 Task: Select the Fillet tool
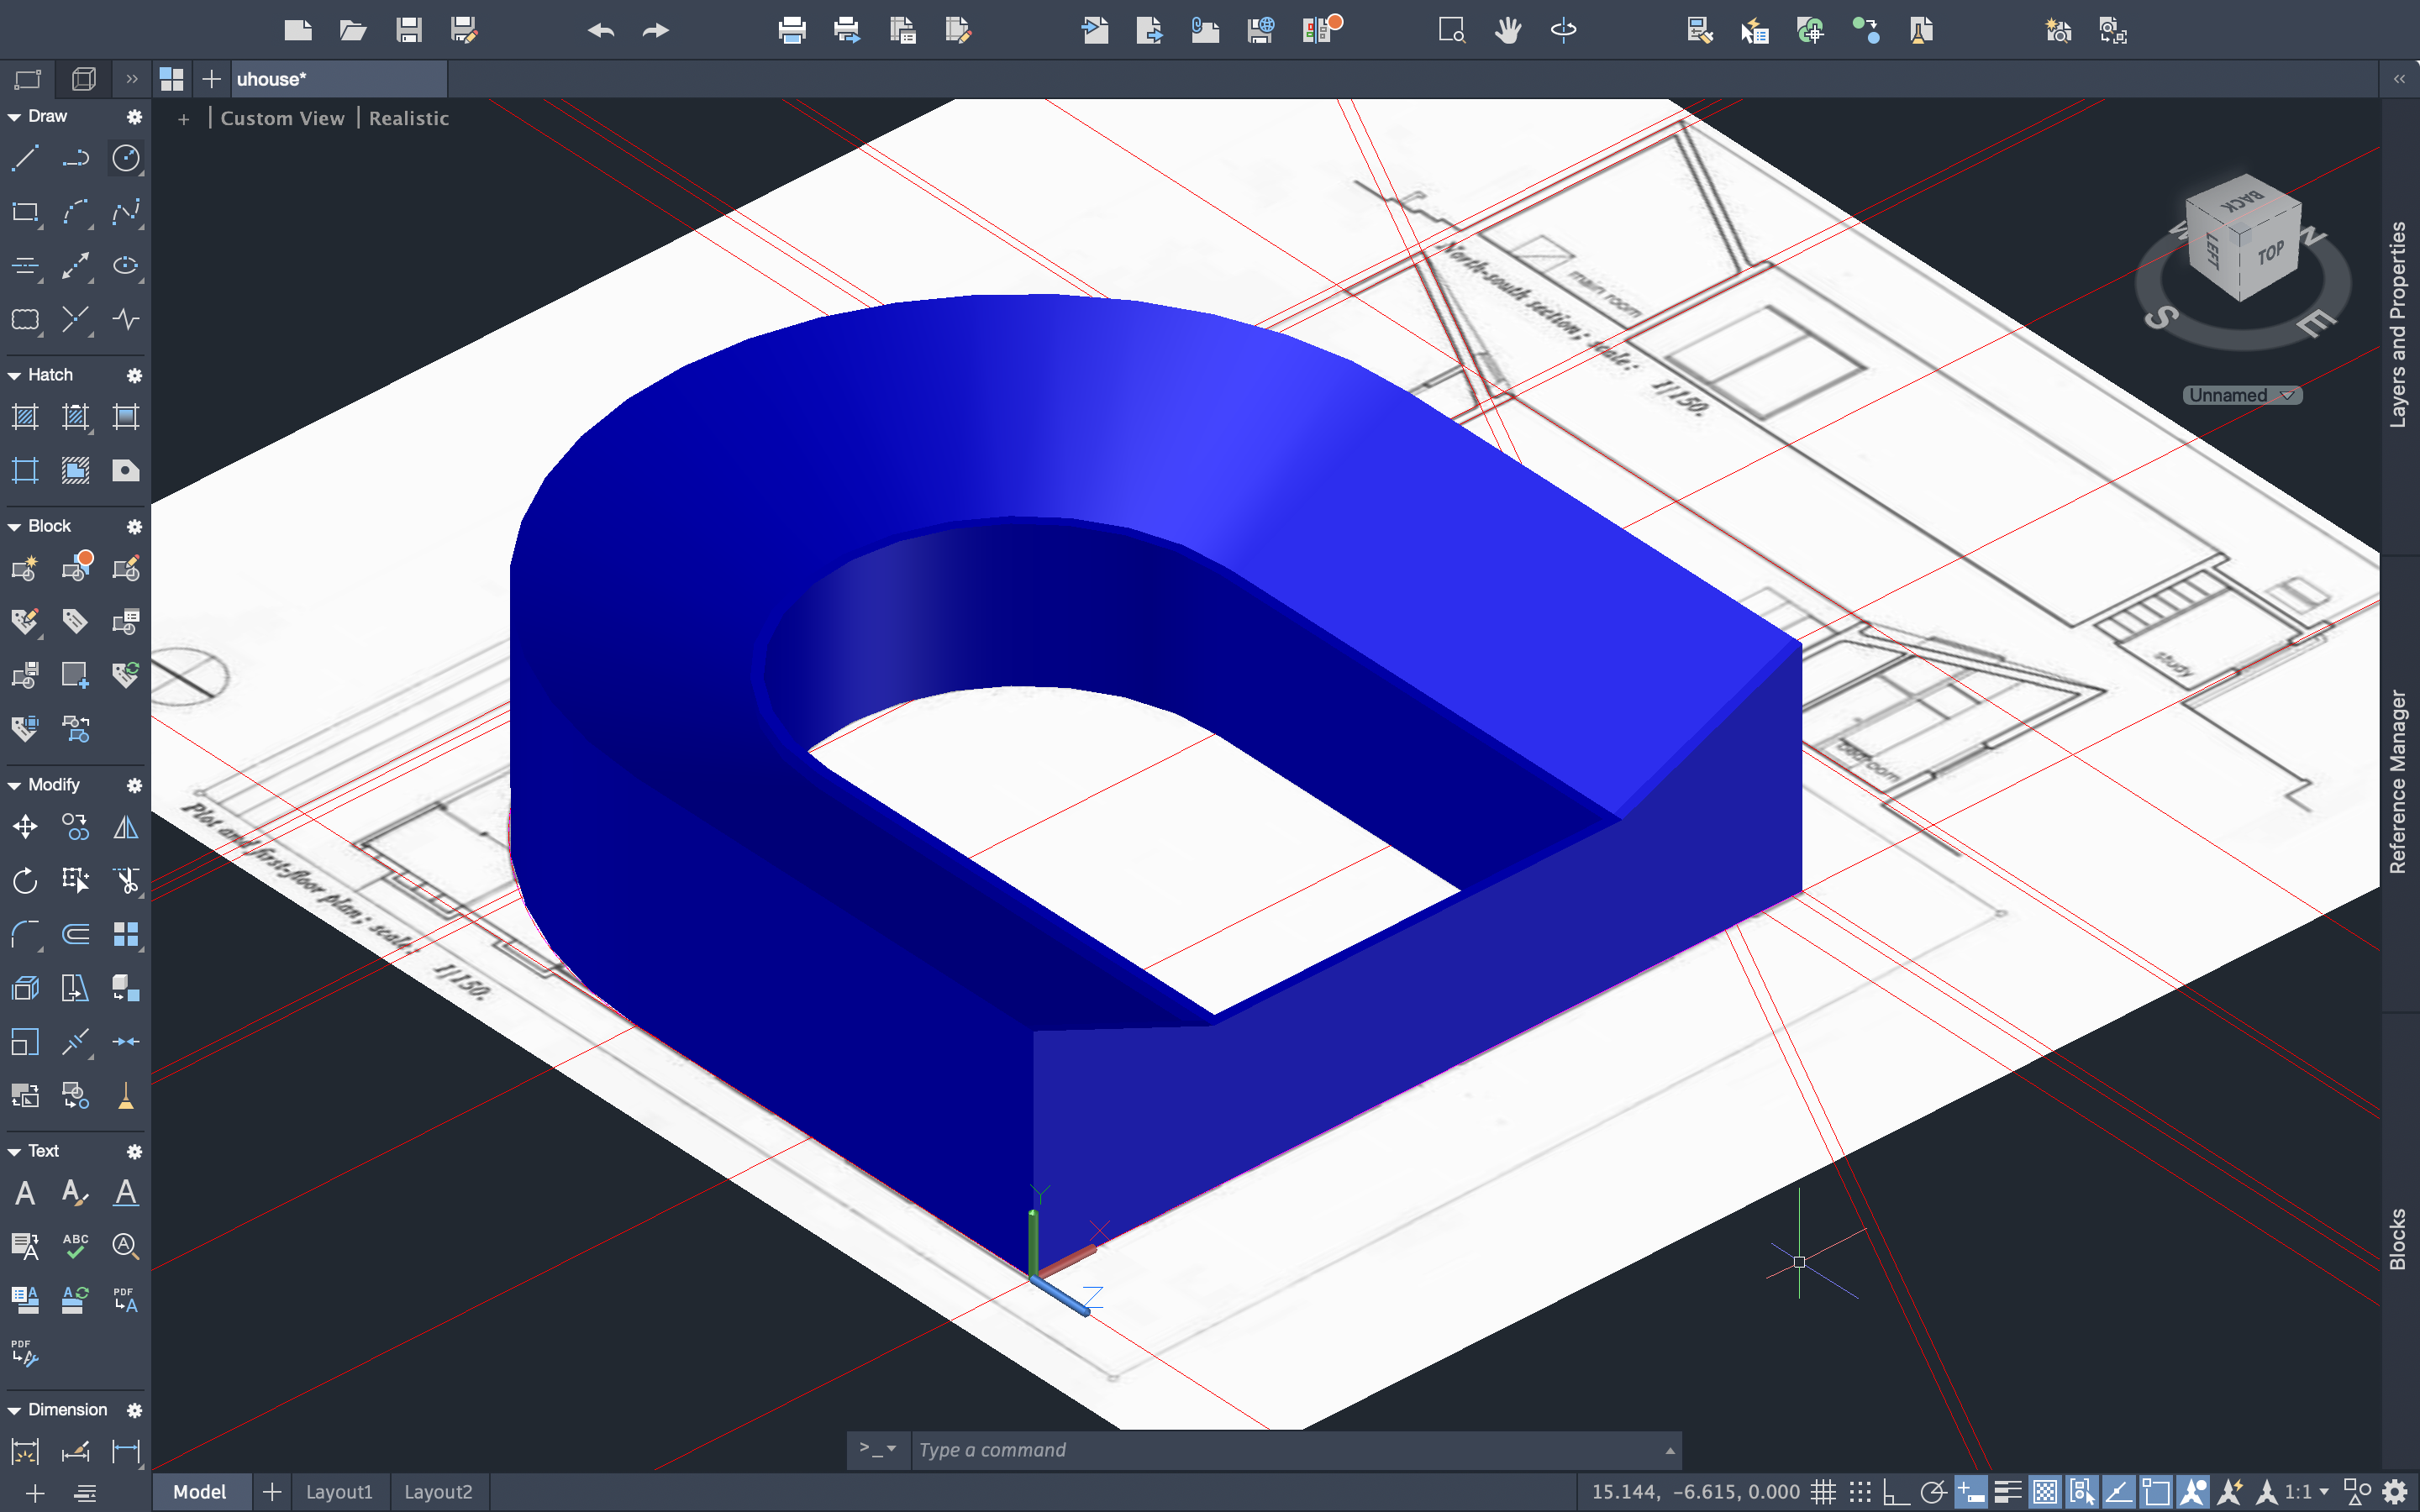[25, 934]
